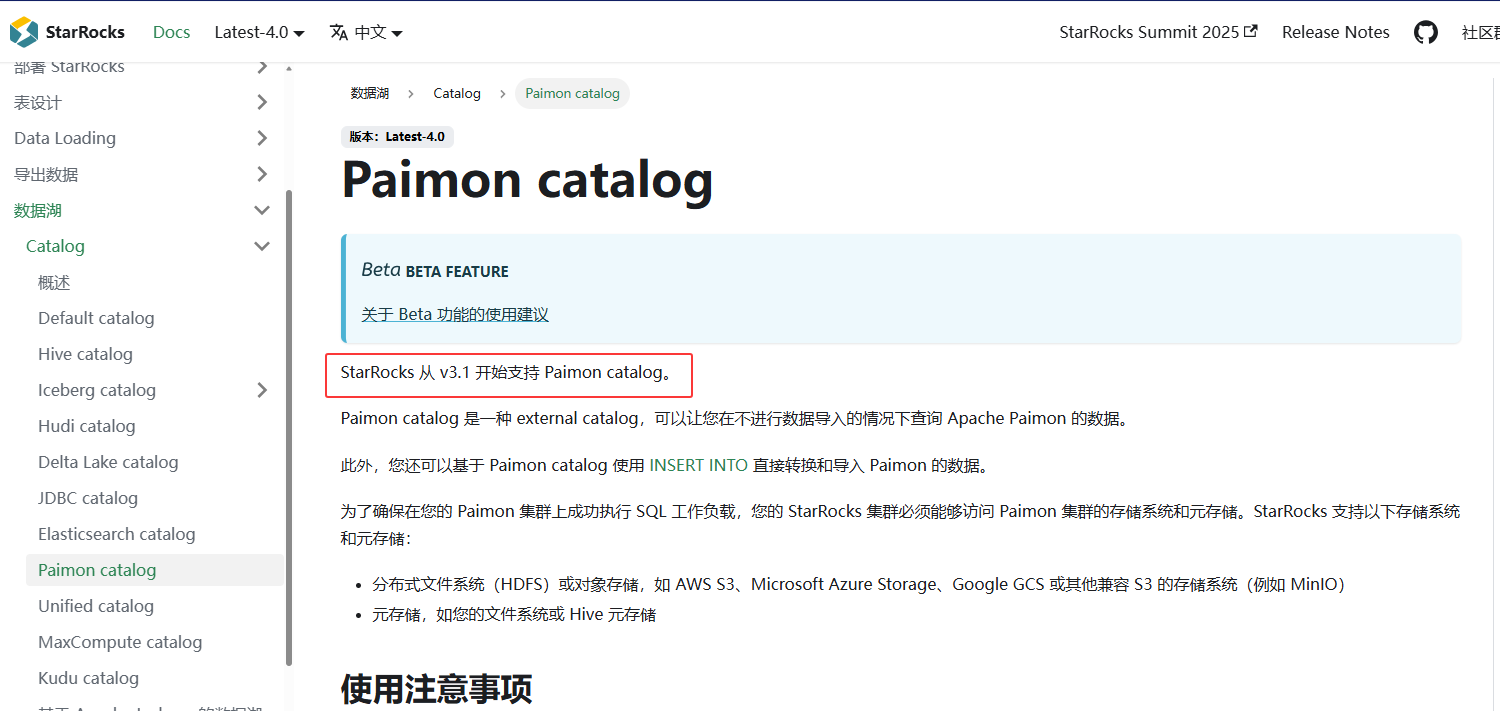Select Paimon catalog in the sidebar
Image resolution: width=1500 pixels, height=711 pixels.
point(97,570)
